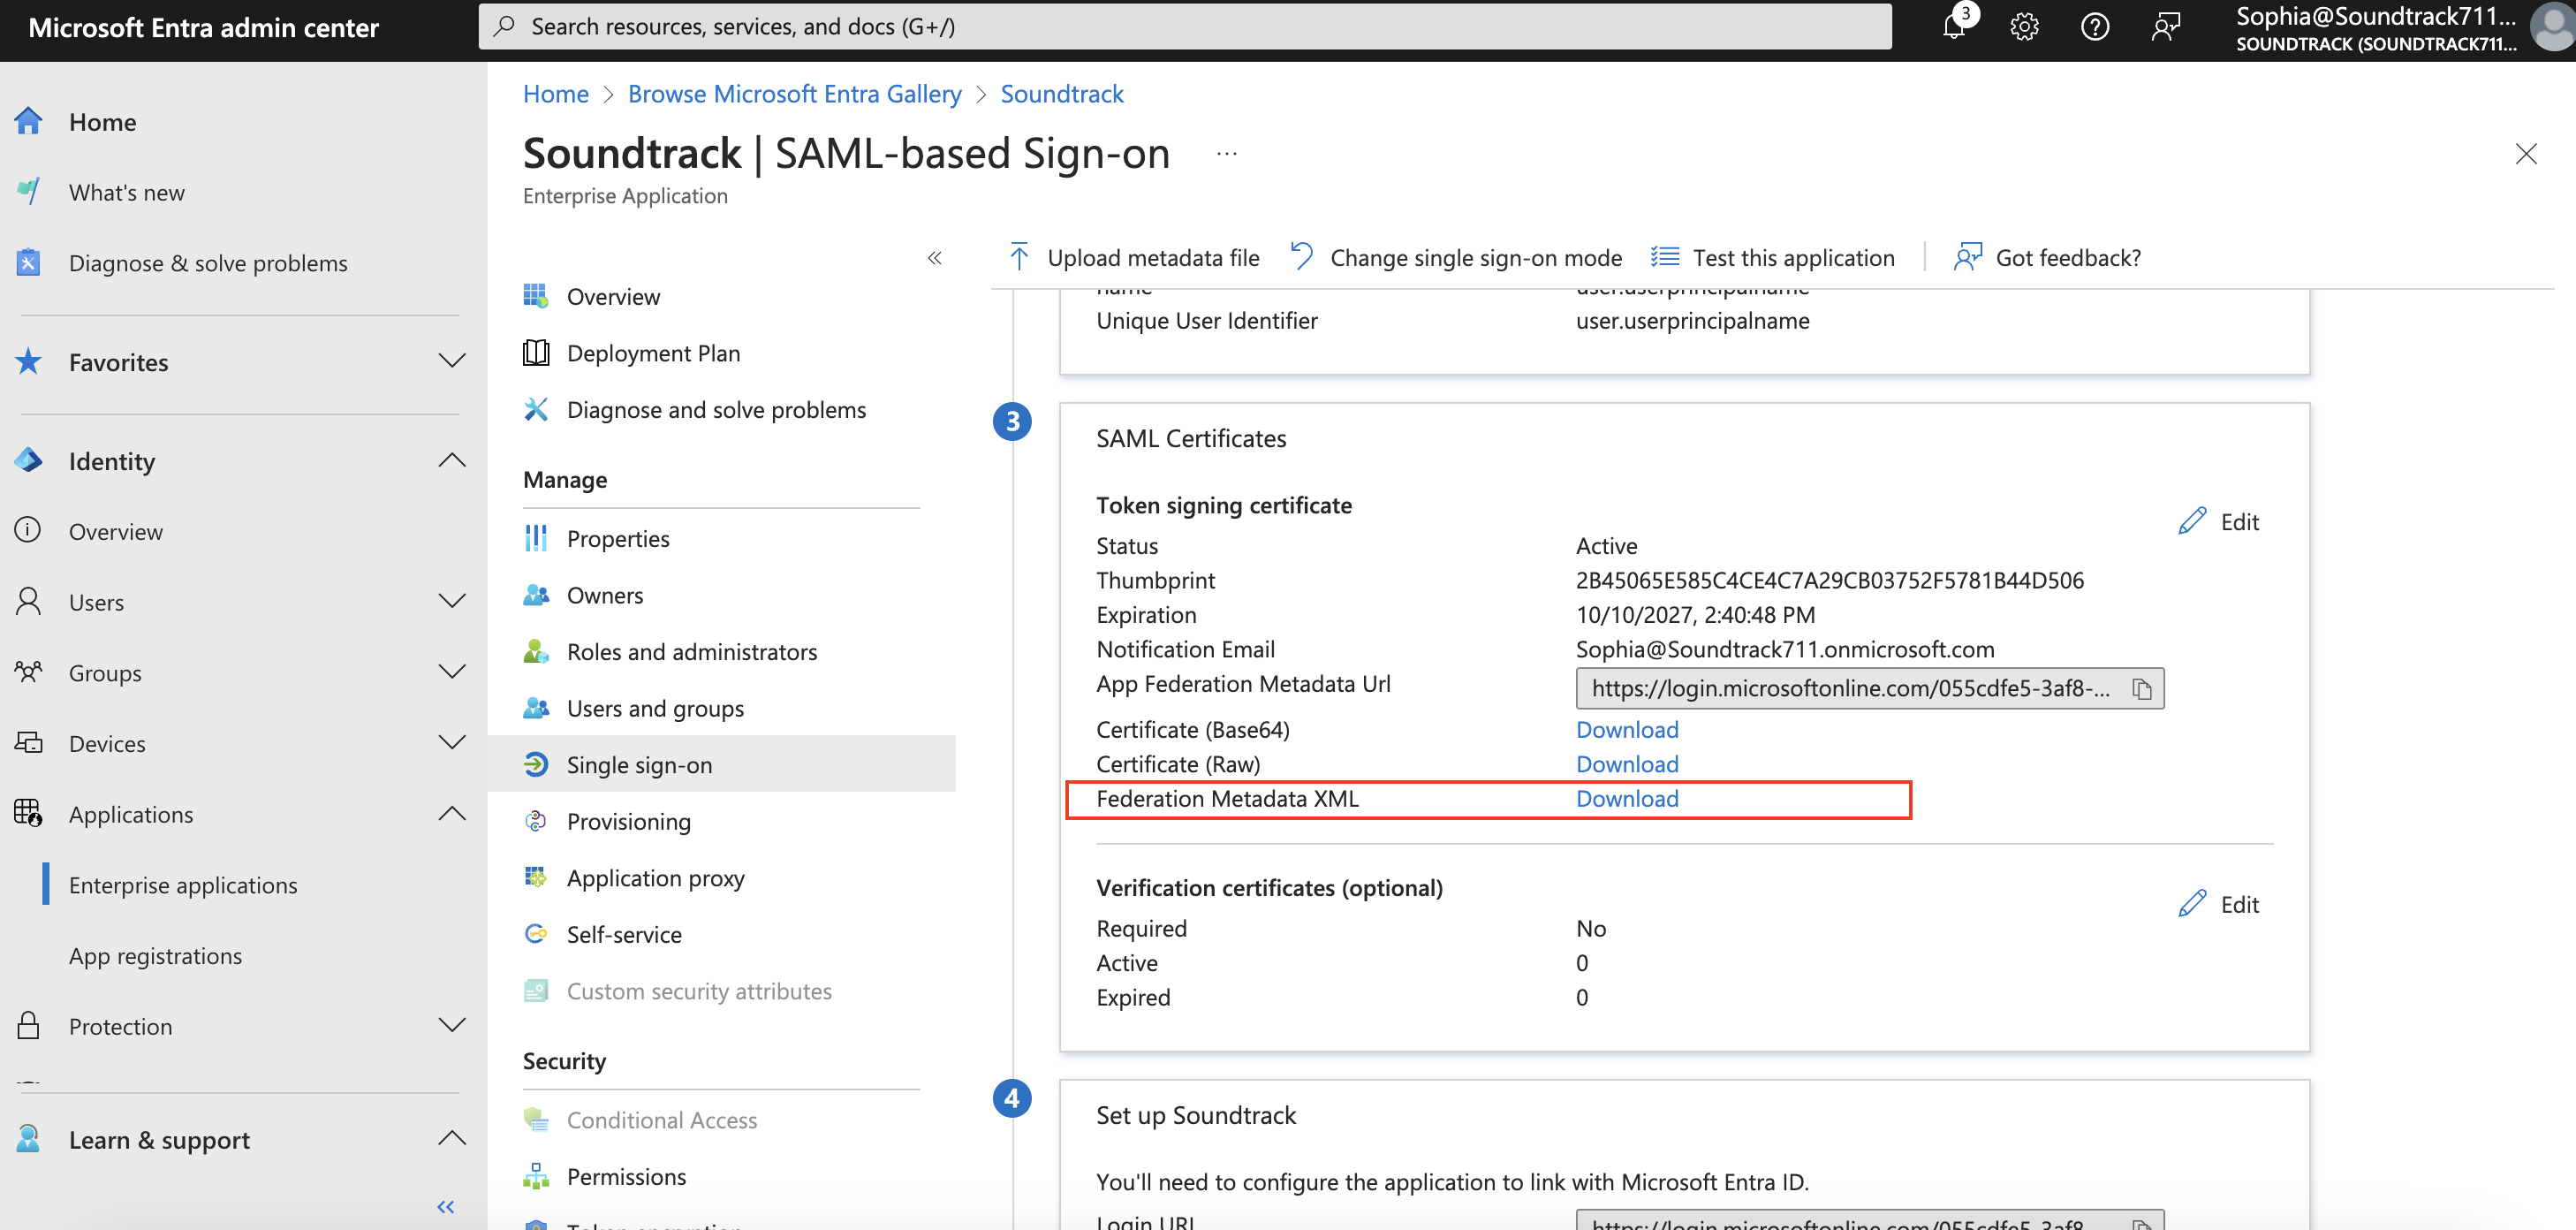Viewport: 2576px width, 1230px height.
Task: Click the feedback person icon in top bar
Action: point(2165,27)
